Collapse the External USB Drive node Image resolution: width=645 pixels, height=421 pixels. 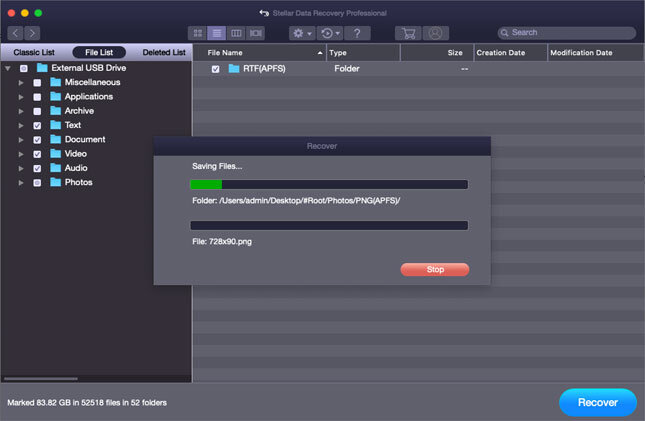pos(8,68)
